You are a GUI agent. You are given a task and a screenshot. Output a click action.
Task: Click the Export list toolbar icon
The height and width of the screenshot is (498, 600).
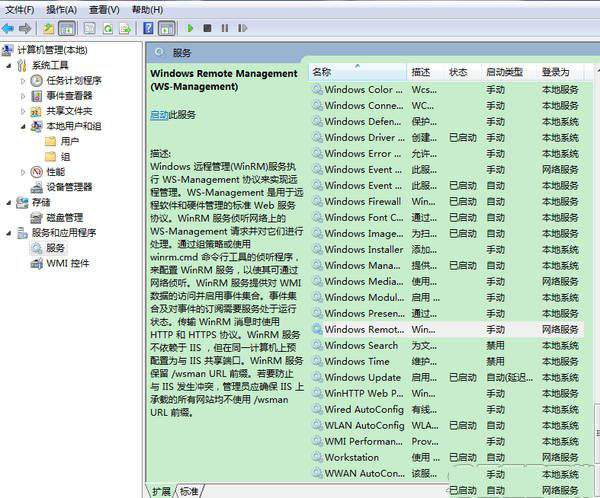125,28
